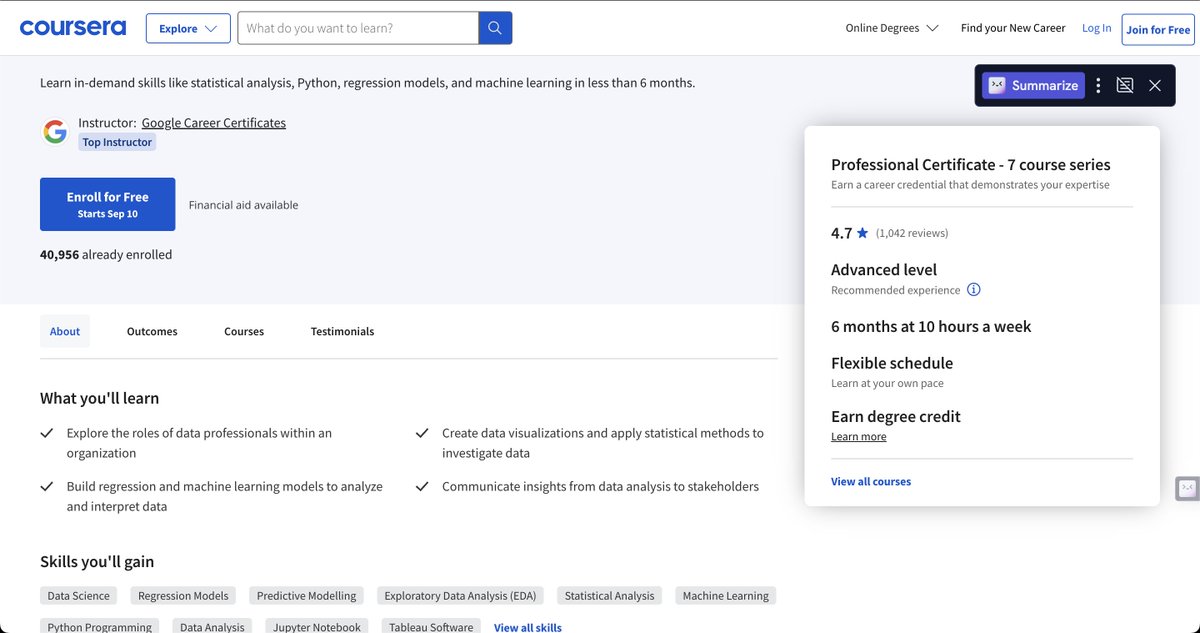The width and height of the screenshot is (1200, 633).
Task: Click View all courses link
Action: click(871, 481)
